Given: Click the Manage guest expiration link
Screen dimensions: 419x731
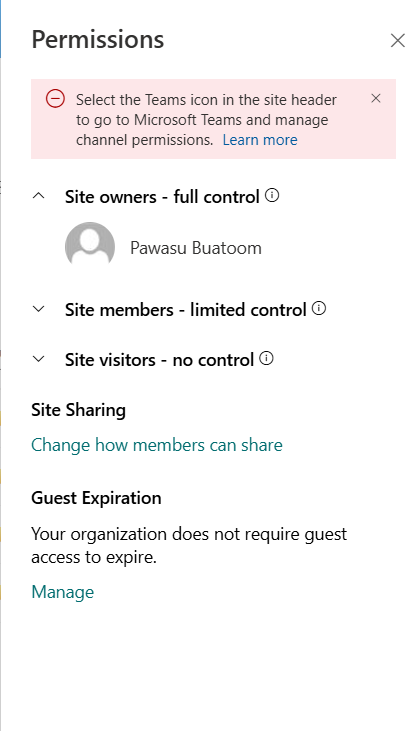Looking at the screenshot, I should [x=63, y=592].
